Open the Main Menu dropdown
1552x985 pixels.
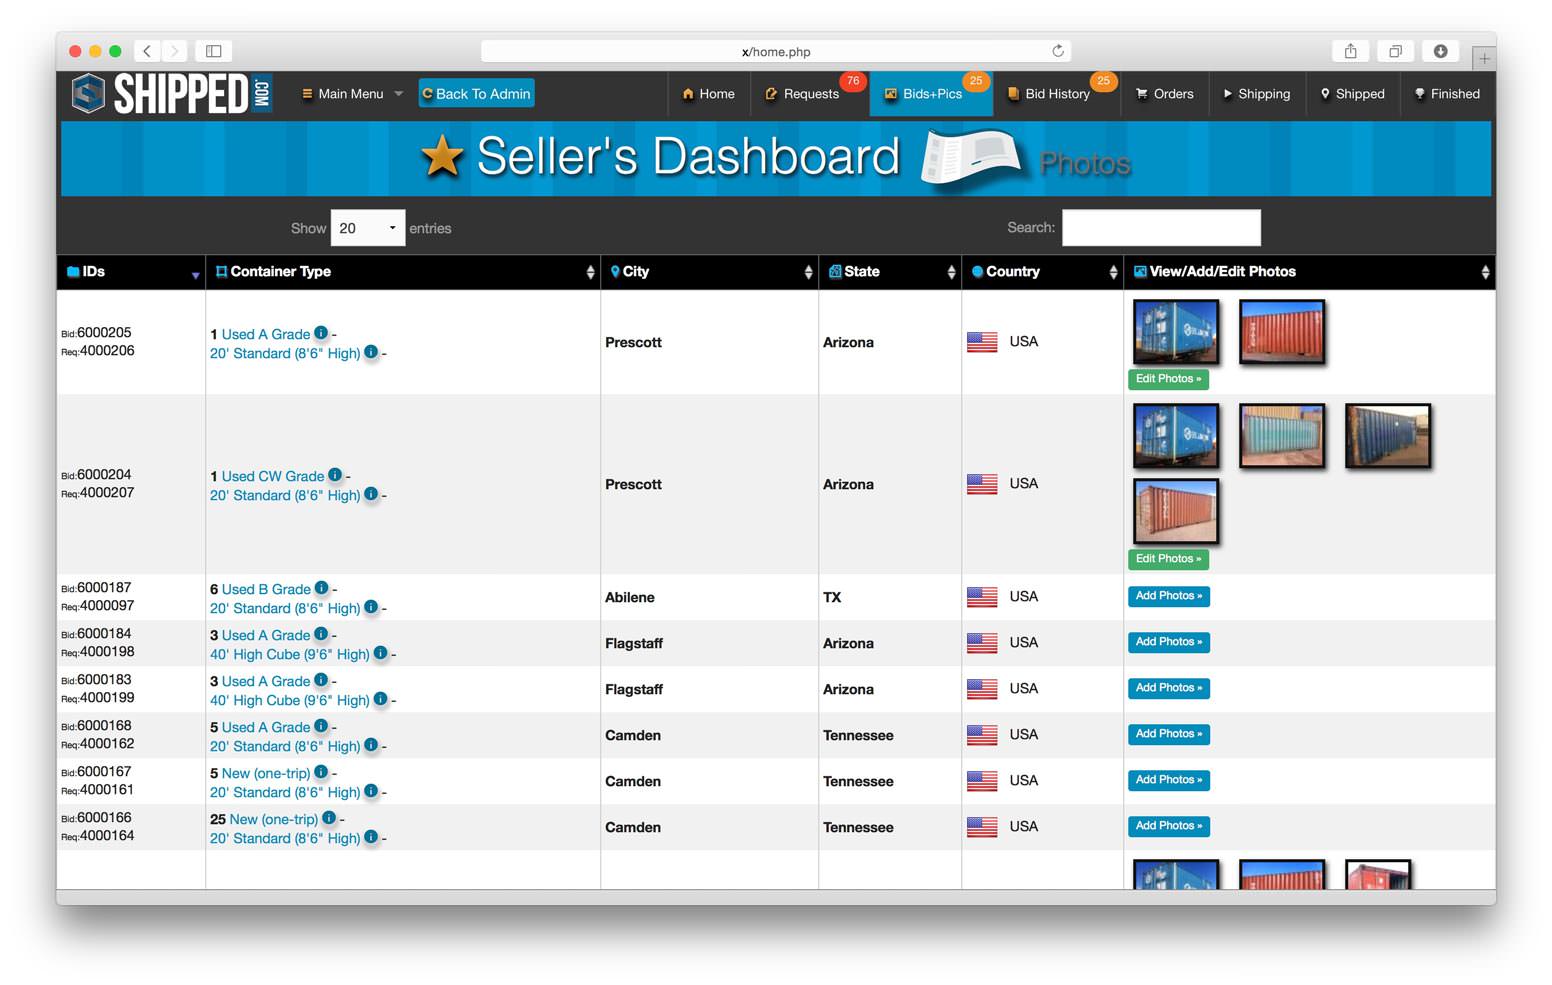pyautogui.click(x=352, y=94)
